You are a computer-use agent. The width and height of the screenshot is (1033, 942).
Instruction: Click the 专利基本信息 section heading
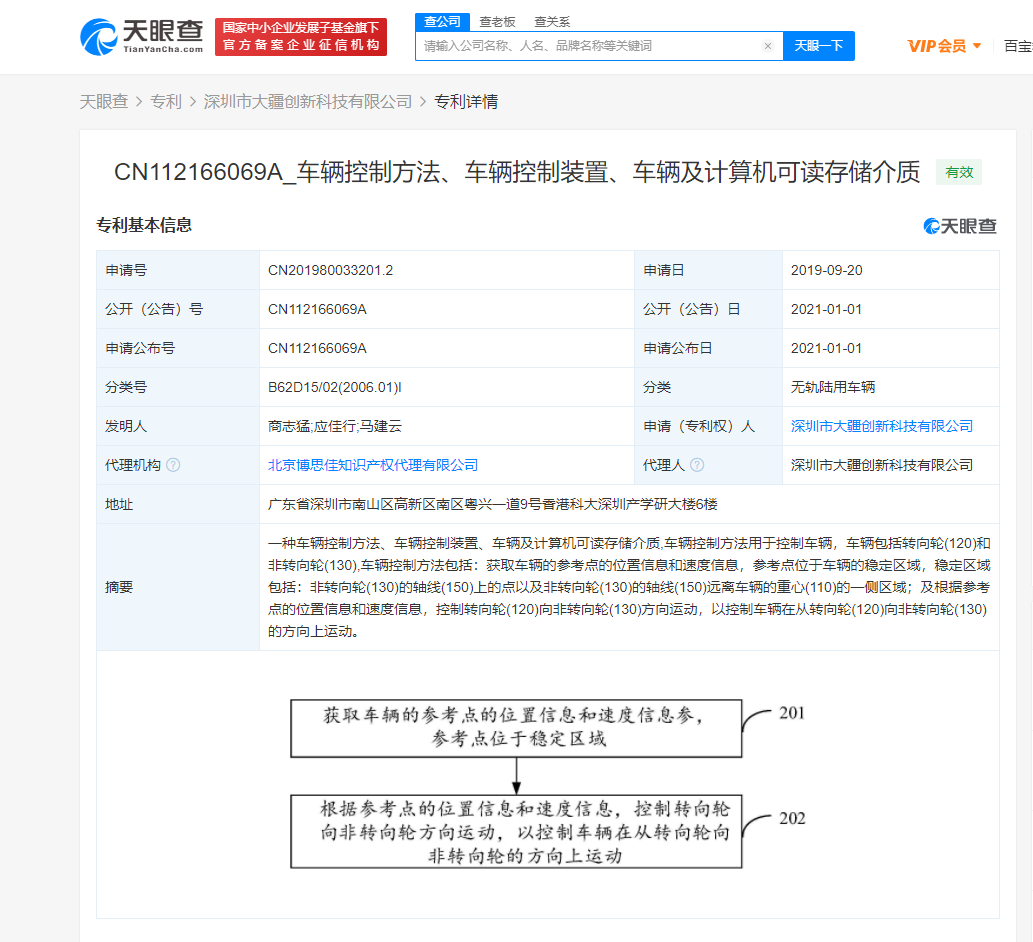(x=144, y=225)
